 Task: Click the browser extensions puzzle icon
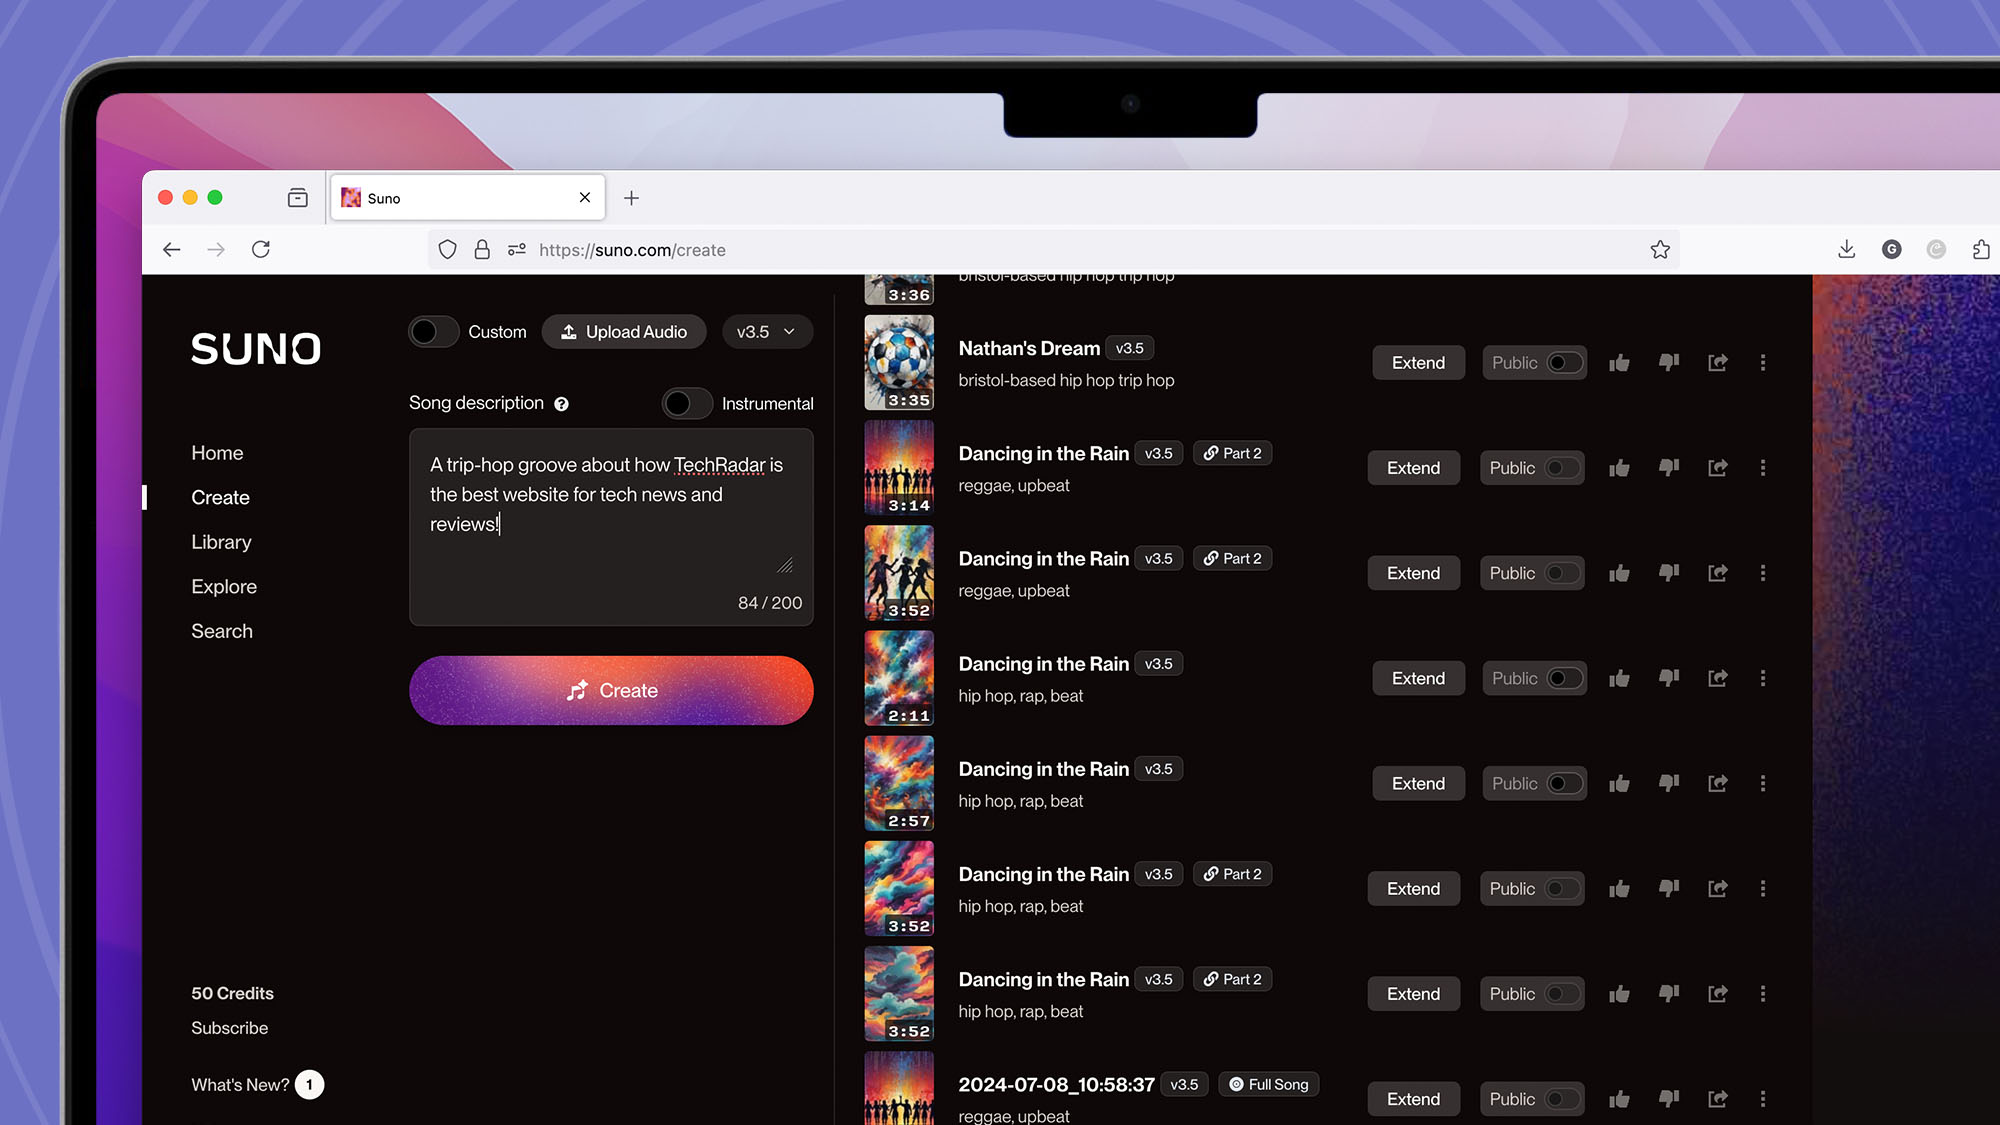click(x=1981, y=249)
